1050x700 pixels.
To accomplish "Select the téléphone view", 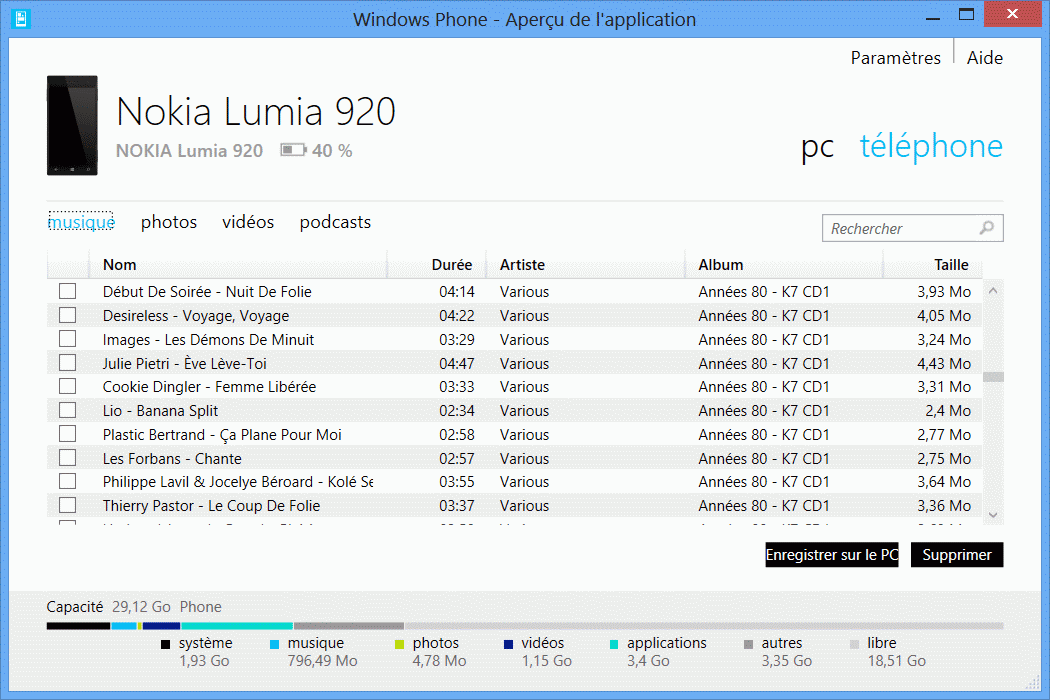I will click(931, 146).
